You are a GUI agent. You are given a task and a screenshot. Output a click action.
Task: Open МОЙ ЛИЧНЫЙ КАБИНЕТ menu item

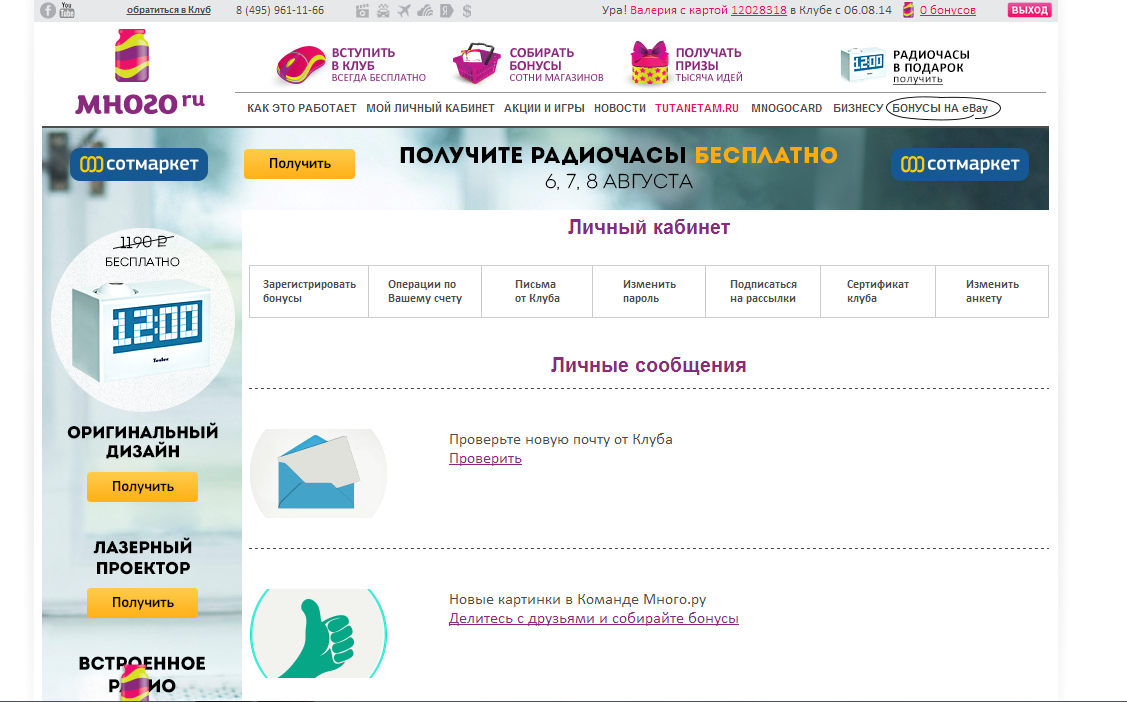pos(430,108)
